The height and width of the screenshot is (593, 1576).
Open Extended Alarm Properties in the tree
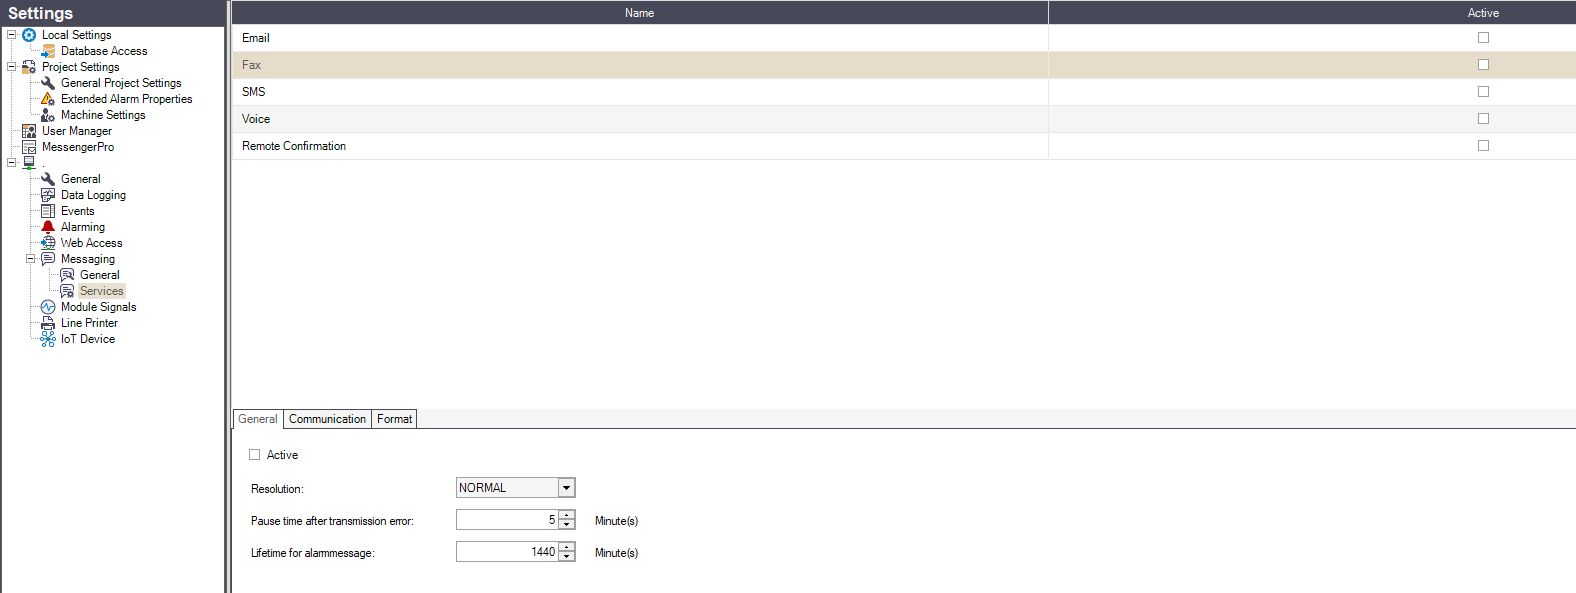(126, 99)
